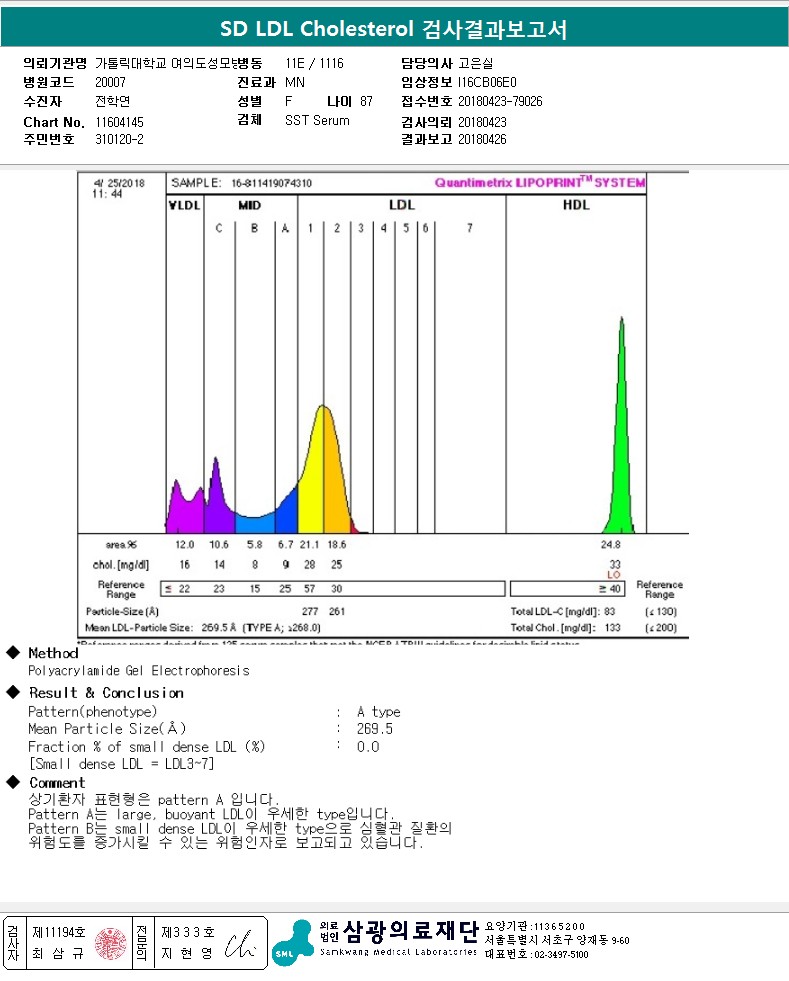Viewport: 789px width, 981px height.
Task: Select receipt number 20180423-79026
Action: click(500, 101)
